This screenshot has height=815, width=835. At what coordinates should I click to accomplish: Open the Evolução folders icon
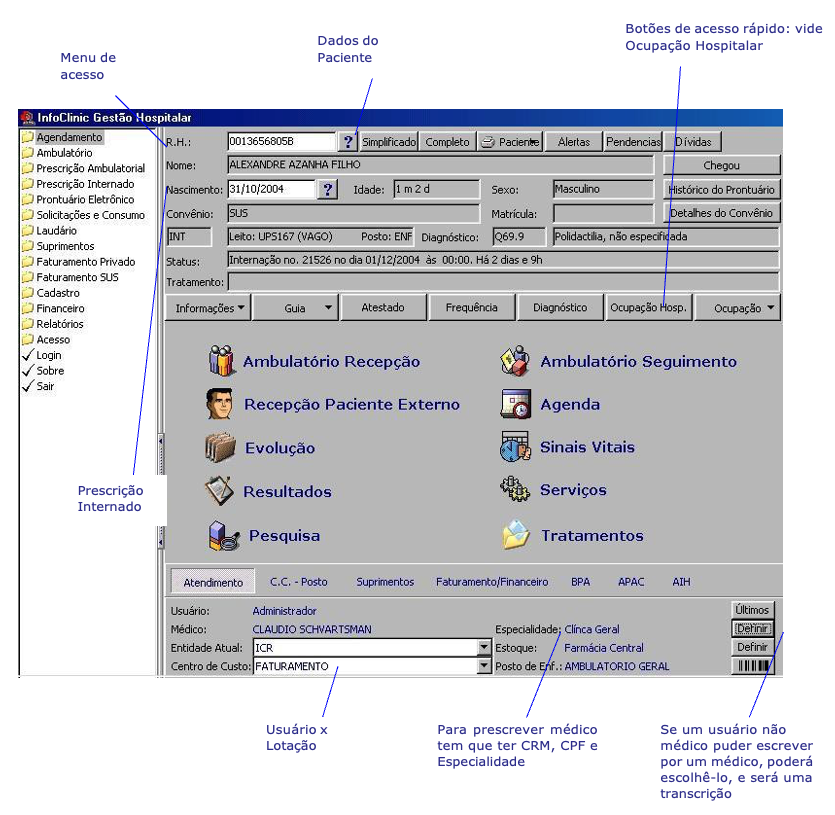(x=220, y=447)
